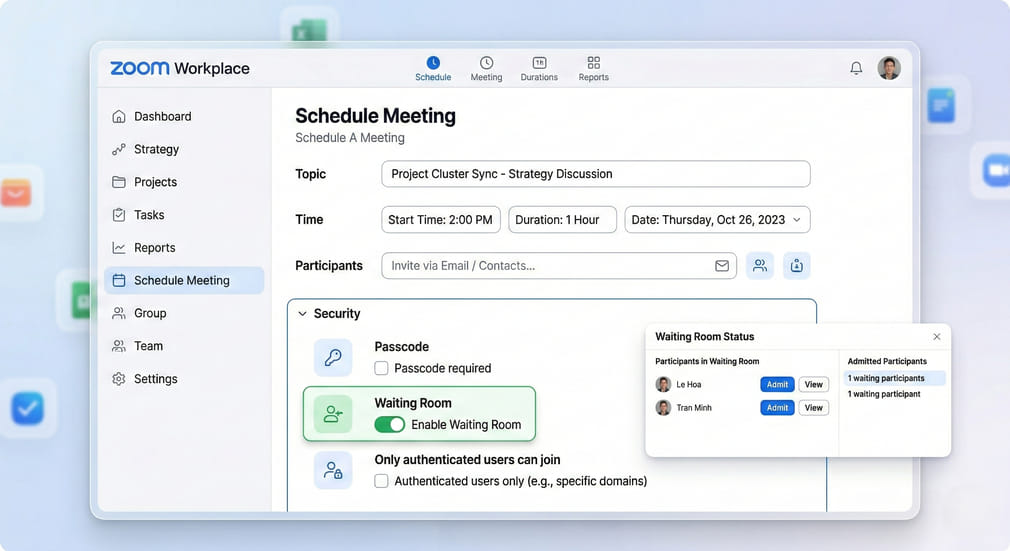Switch to the Reports tab in top bar
This screenshot has width=1010, height=551.
pyautogui.click(x=593, y=68)
